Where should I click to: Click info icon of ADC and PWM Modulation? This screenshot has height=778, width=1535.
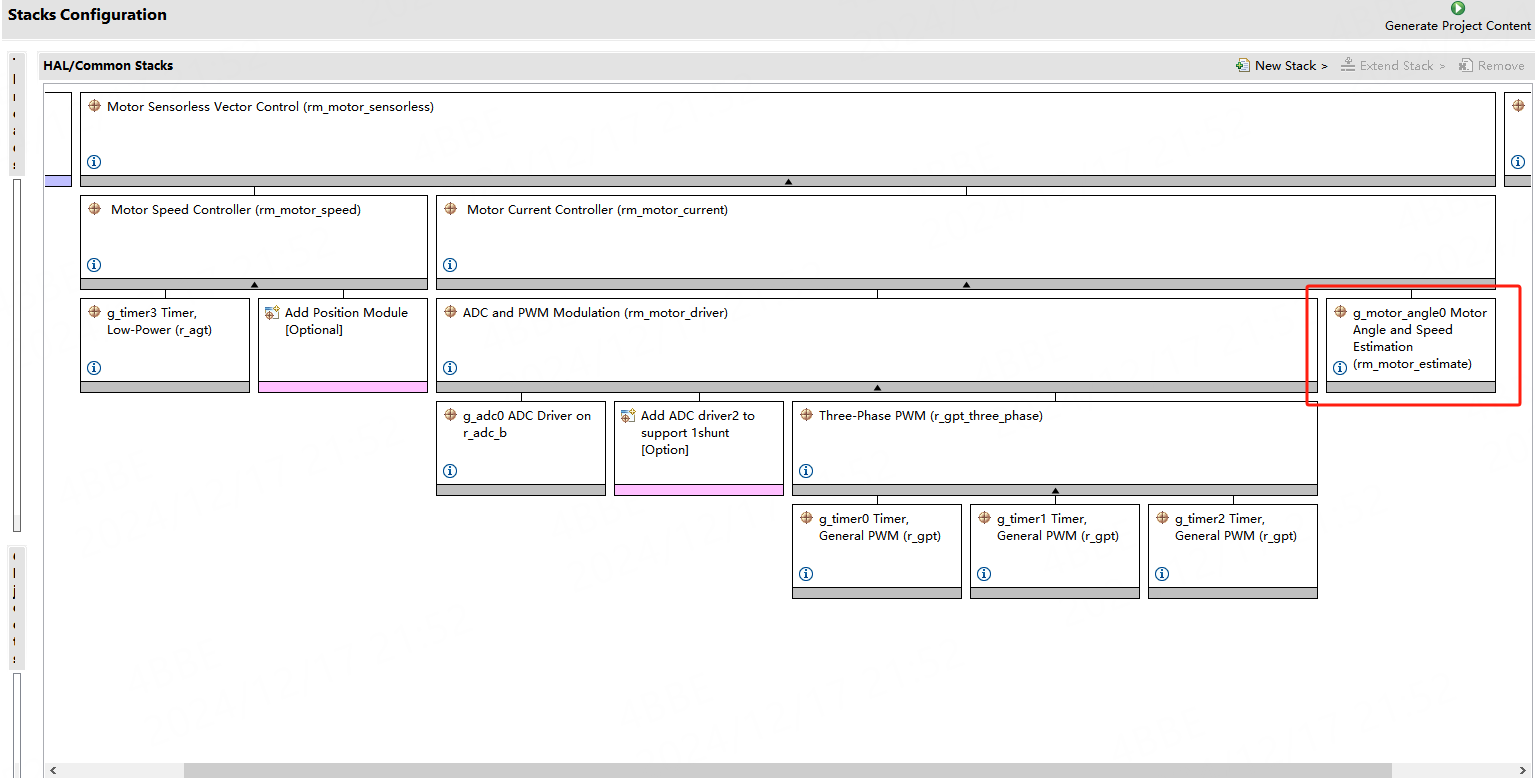point(450,368)
